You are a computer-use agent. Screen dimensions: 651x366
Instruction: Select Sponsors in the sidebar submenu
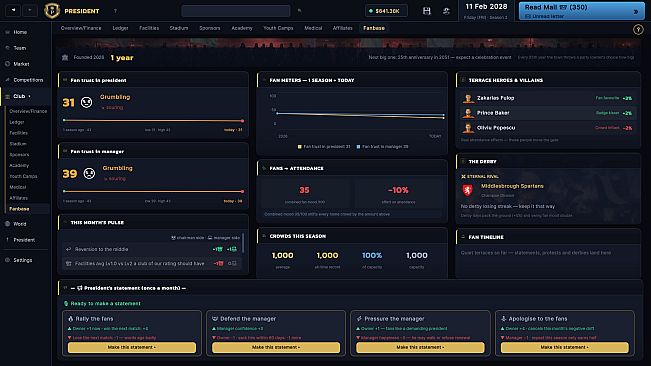pos(19,155)
